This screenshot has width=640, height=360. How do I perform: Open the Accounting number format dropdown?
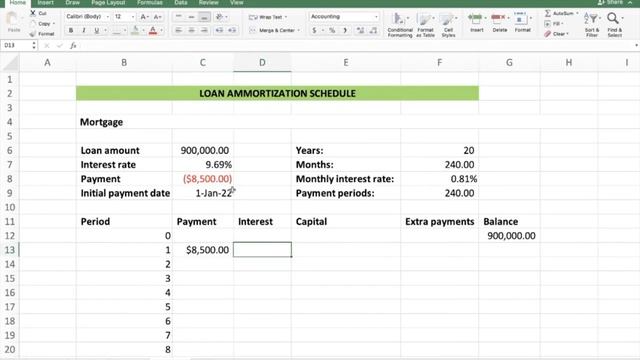[376, 17]
